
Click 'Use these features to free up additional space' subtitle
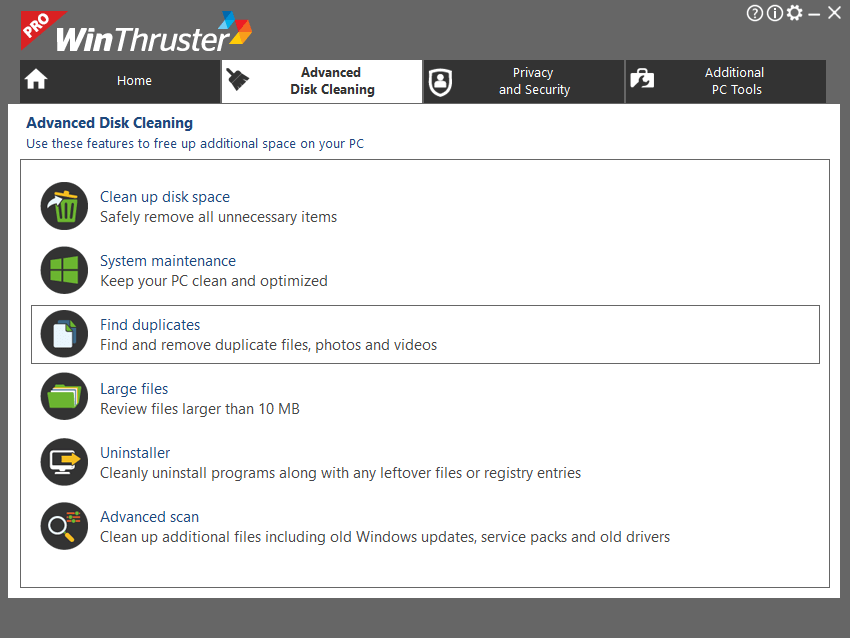click(x=195, y=144)
